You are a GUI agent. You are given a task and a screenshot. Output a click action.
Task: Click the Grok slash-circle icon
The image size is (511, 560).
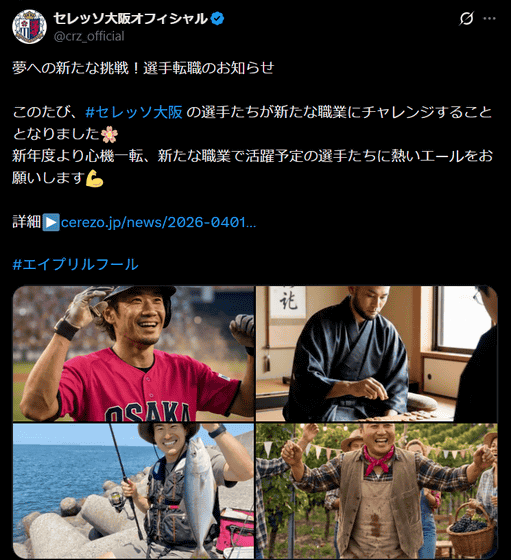[x=466, y=19]
